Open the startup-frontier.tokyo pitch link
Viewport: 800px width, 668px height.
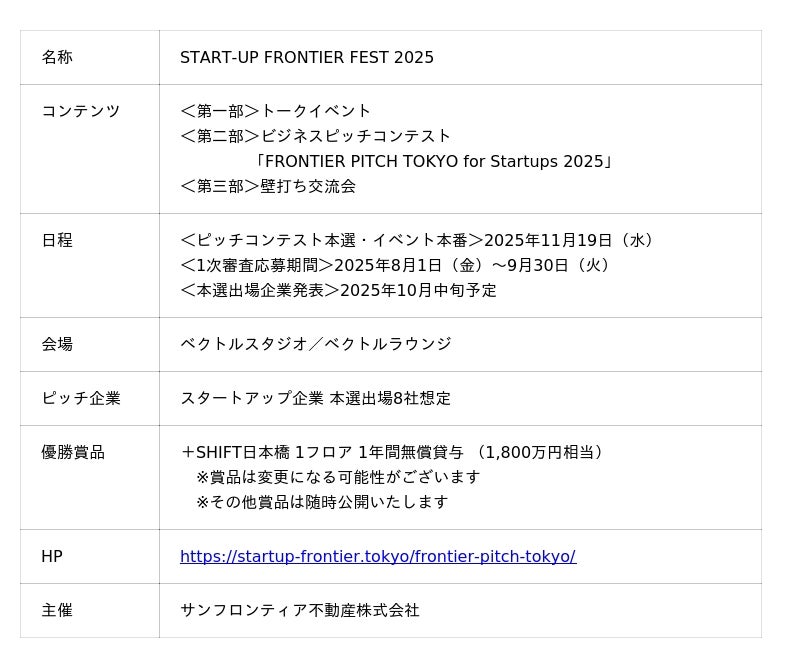point(378,556)
